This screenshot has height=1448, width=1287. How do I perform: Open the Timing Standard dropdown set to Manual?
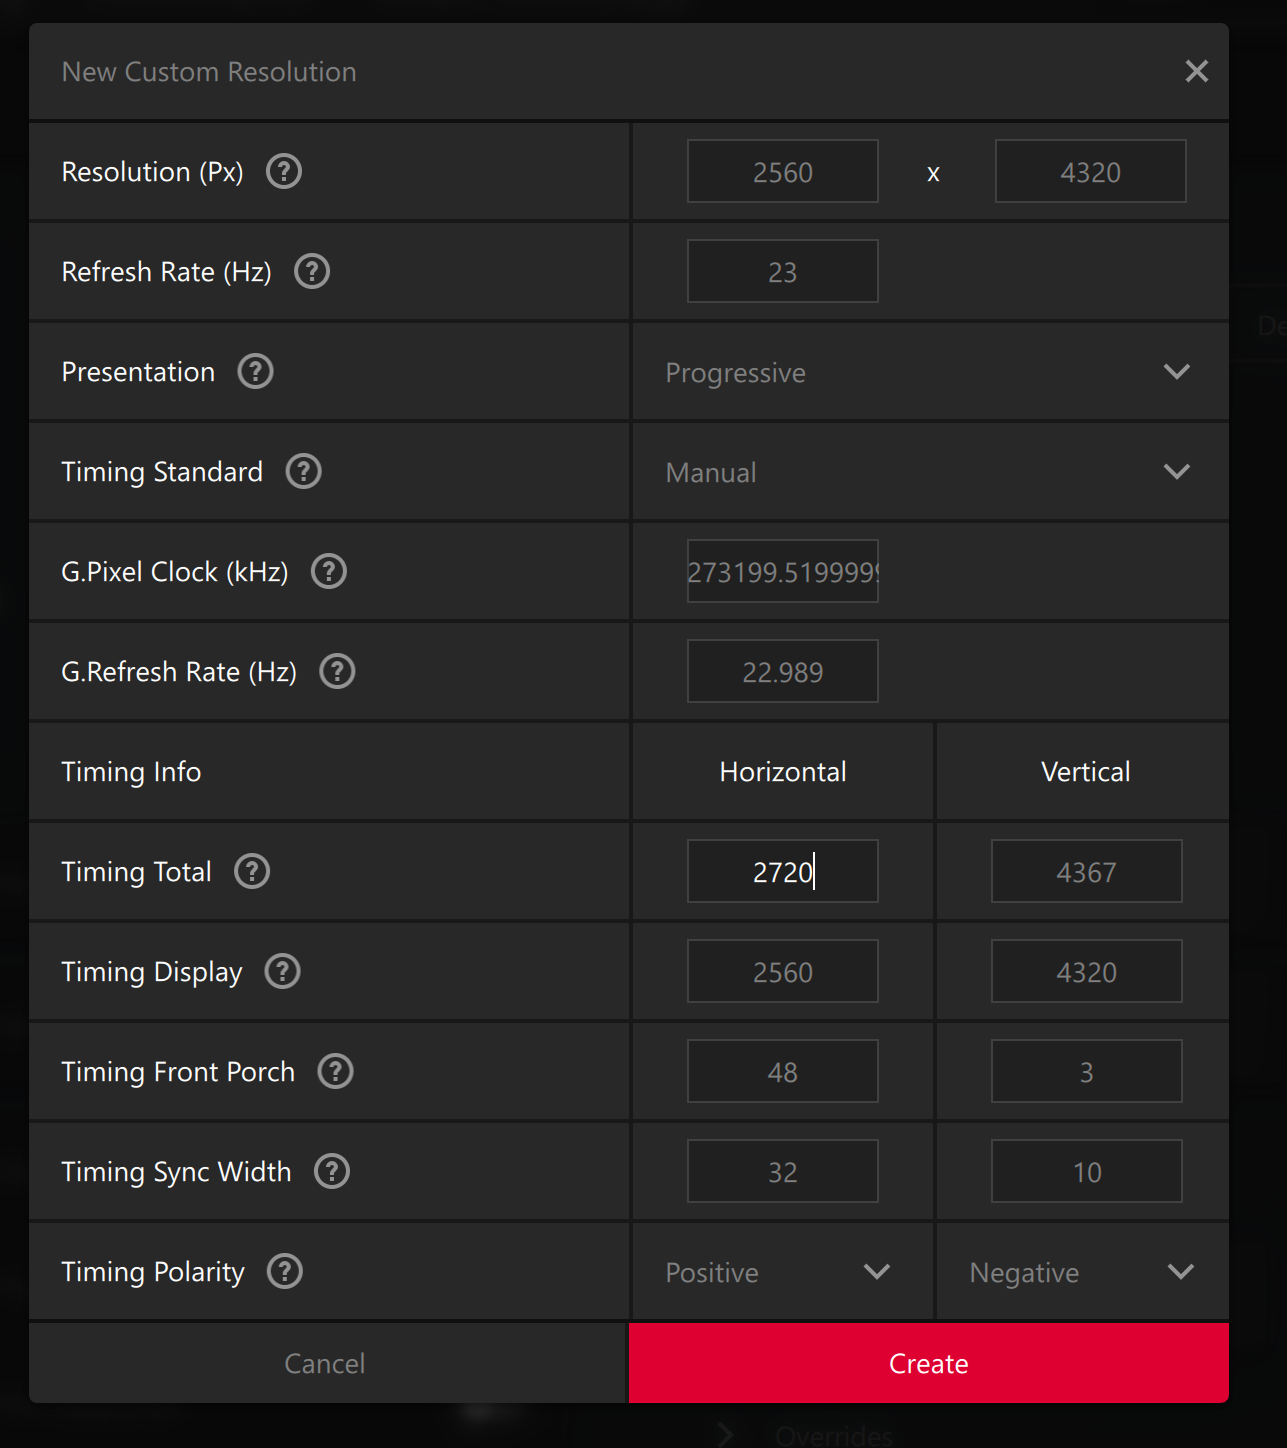pyautogui.click(x=930, y=472)
